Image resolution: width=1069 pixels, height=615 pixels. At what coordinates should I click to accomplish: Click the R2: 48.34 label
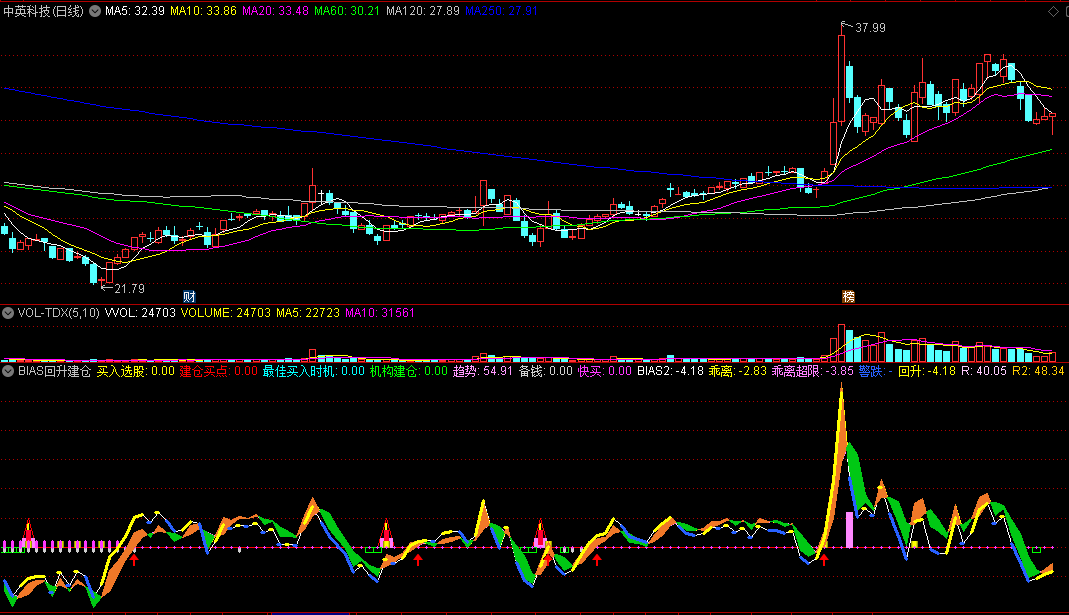pos(1038,371)
